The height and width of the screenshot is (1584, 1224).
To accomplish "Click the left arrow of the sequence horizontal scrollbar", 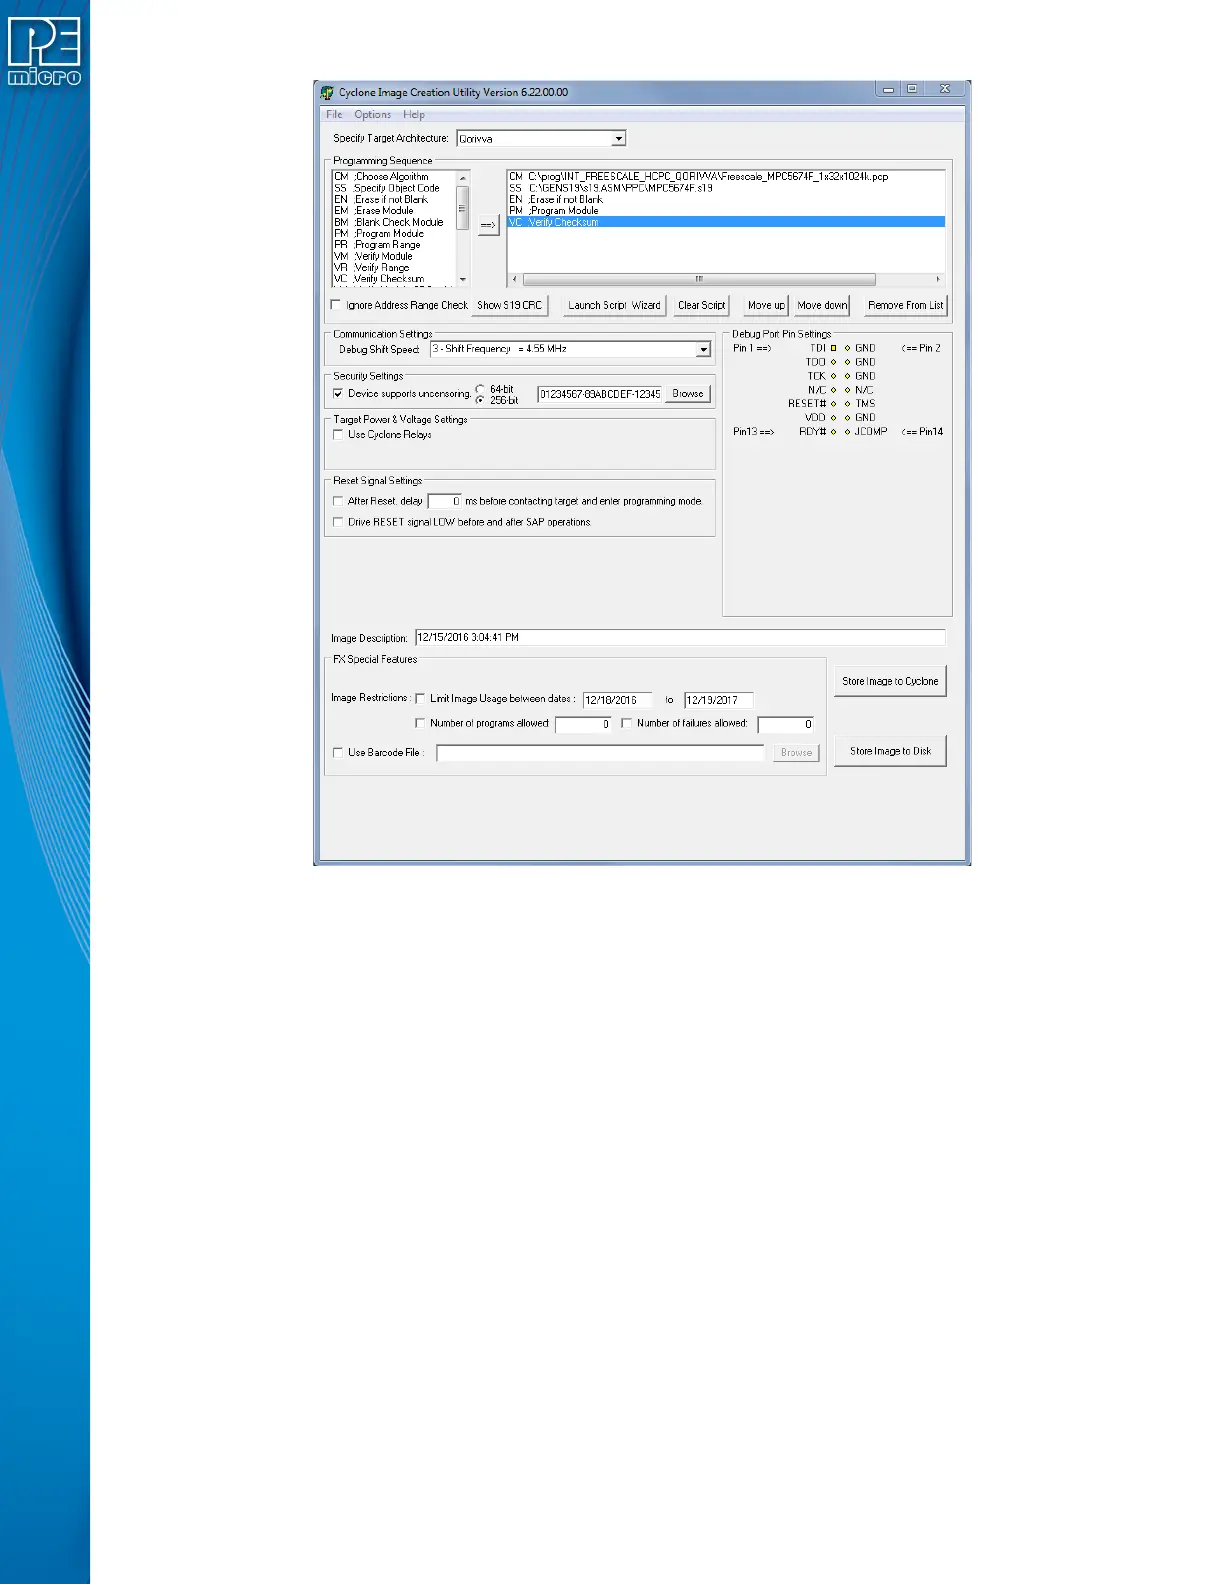I will point(515,279).
